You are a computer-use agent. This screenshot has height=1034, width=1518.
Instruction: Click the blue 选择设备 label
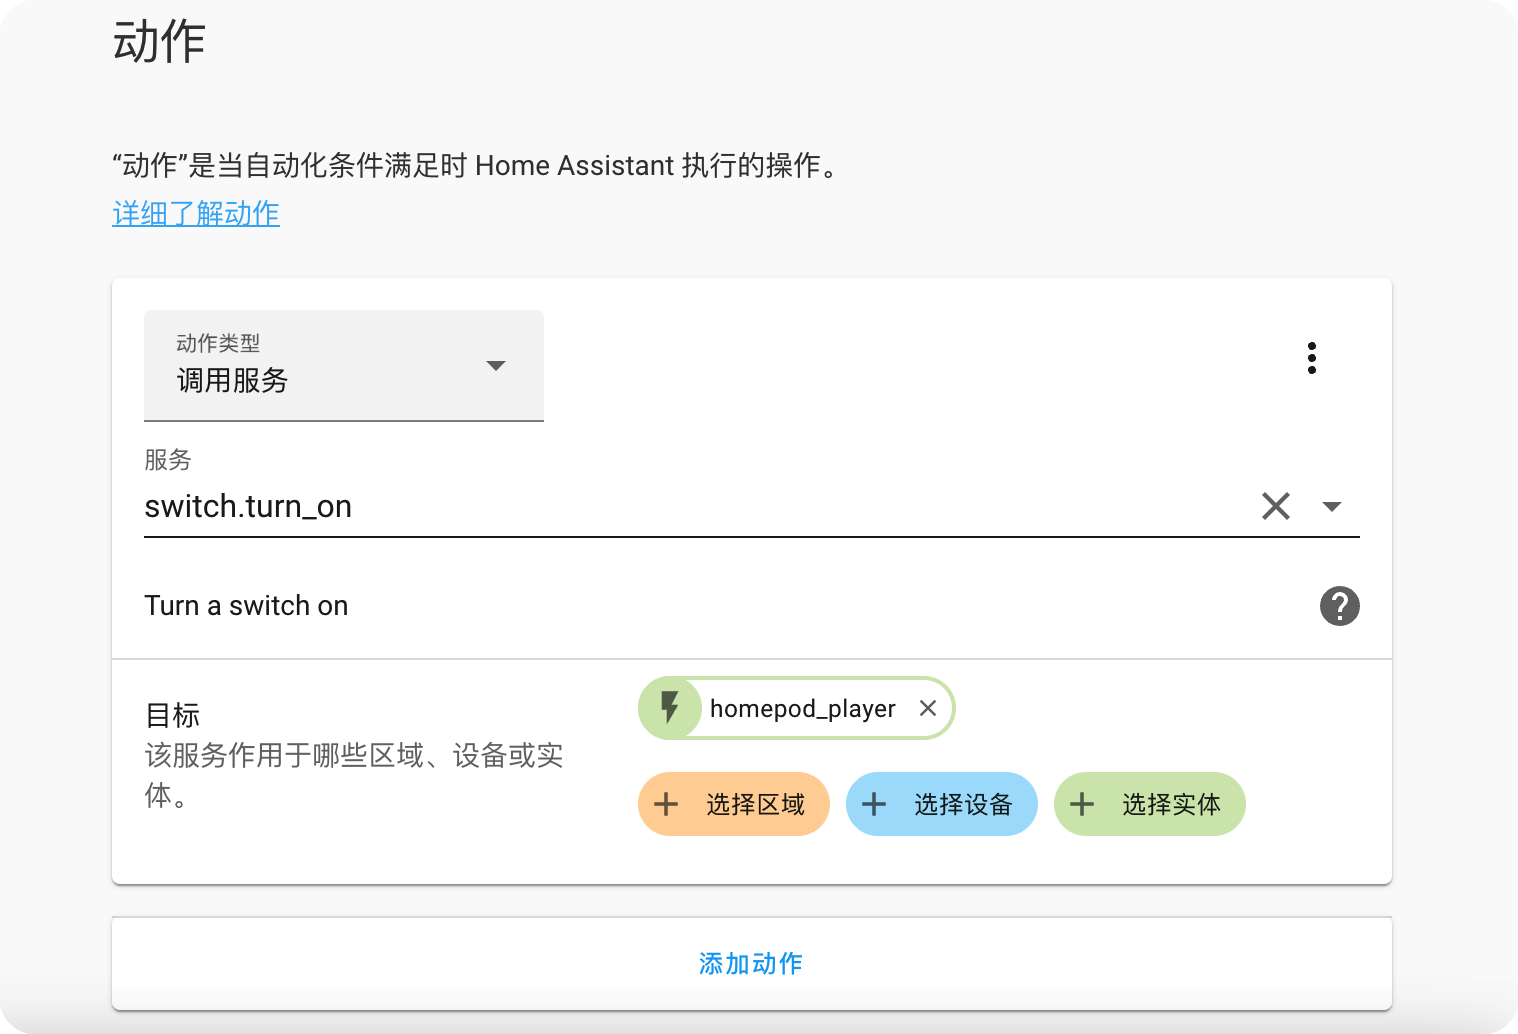(x=963, y=804)
